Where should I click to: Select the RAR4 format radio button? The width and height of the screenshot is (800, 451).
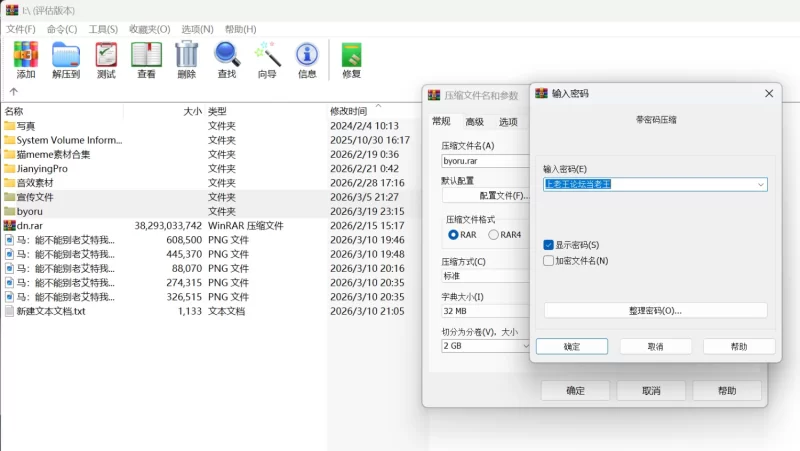[x=494, y=235]
